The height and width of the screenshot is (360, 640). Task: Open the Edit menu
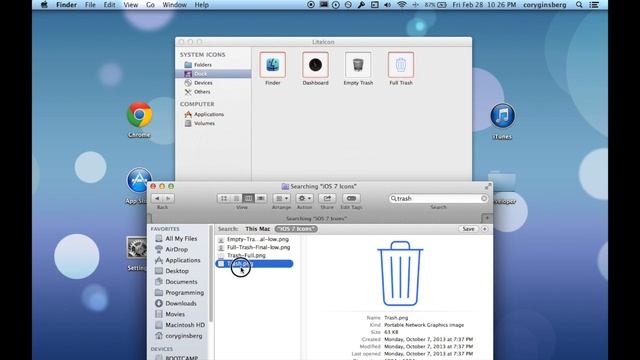click(x=109, y=5)
